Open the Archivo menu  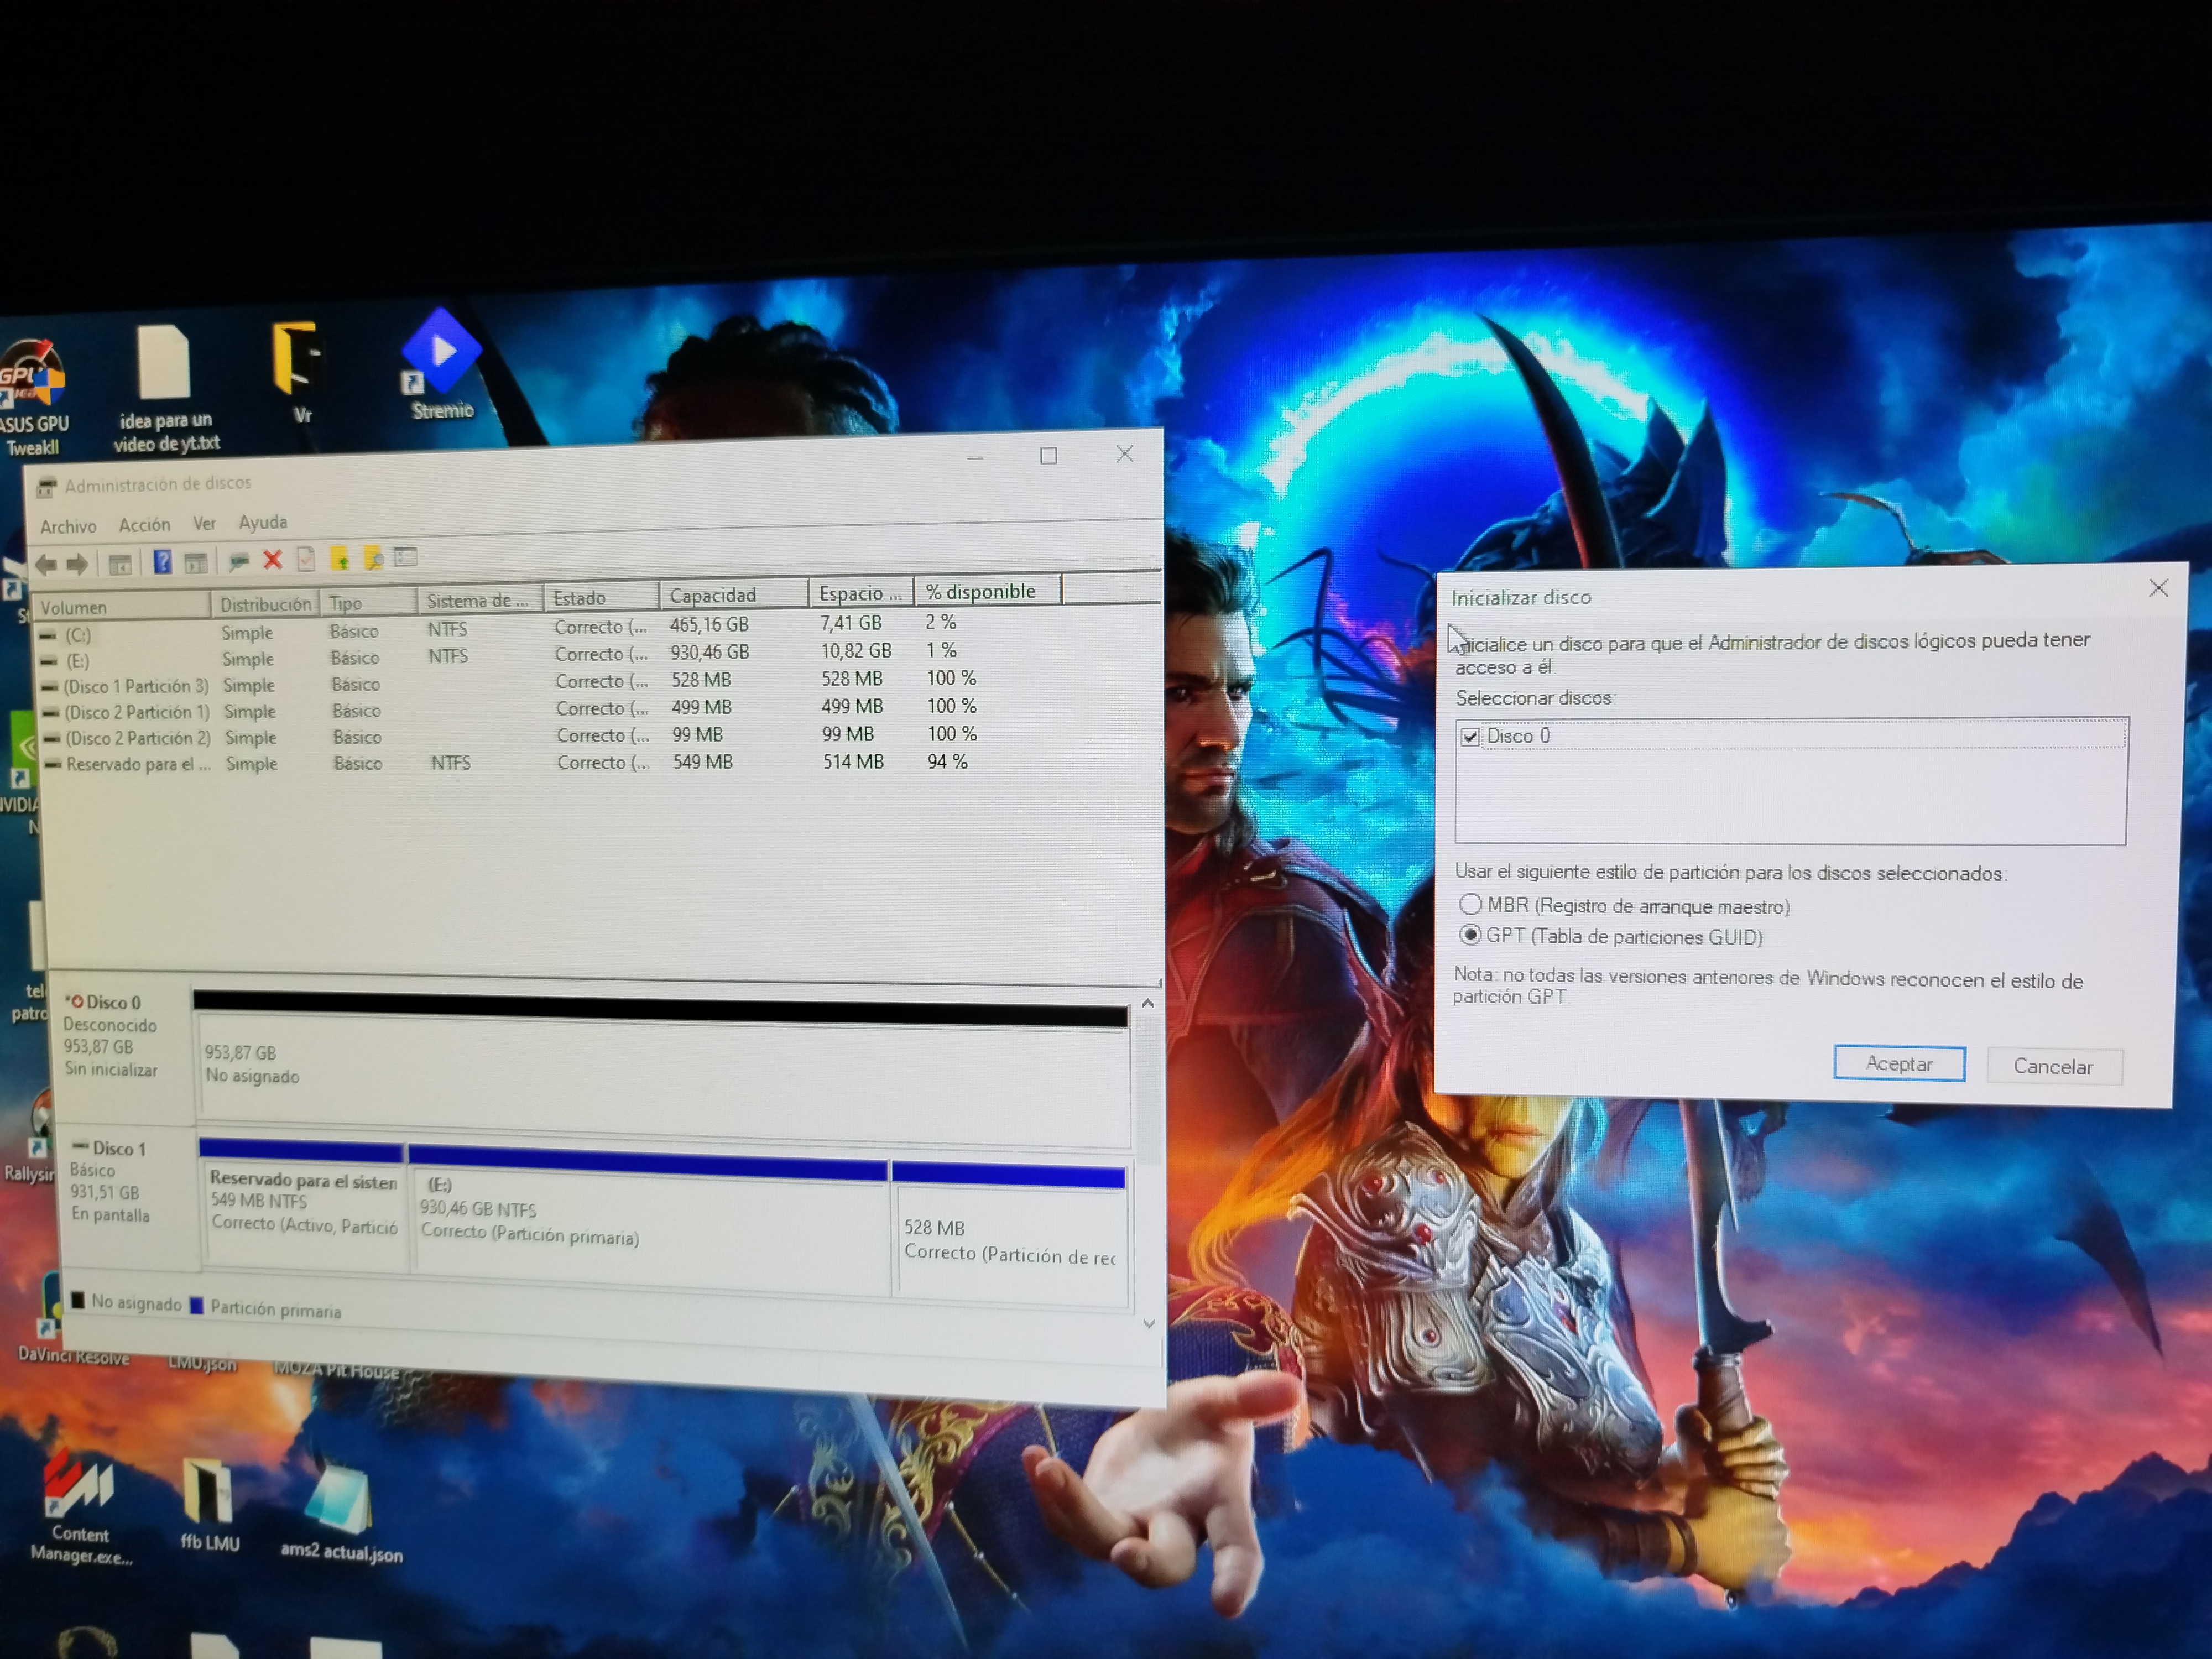[x=68, y=526]
